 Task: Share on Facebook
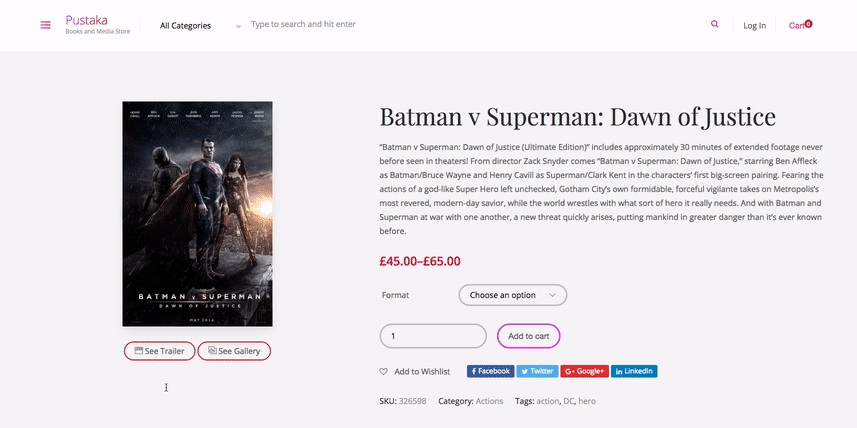[x=491, y=371]
